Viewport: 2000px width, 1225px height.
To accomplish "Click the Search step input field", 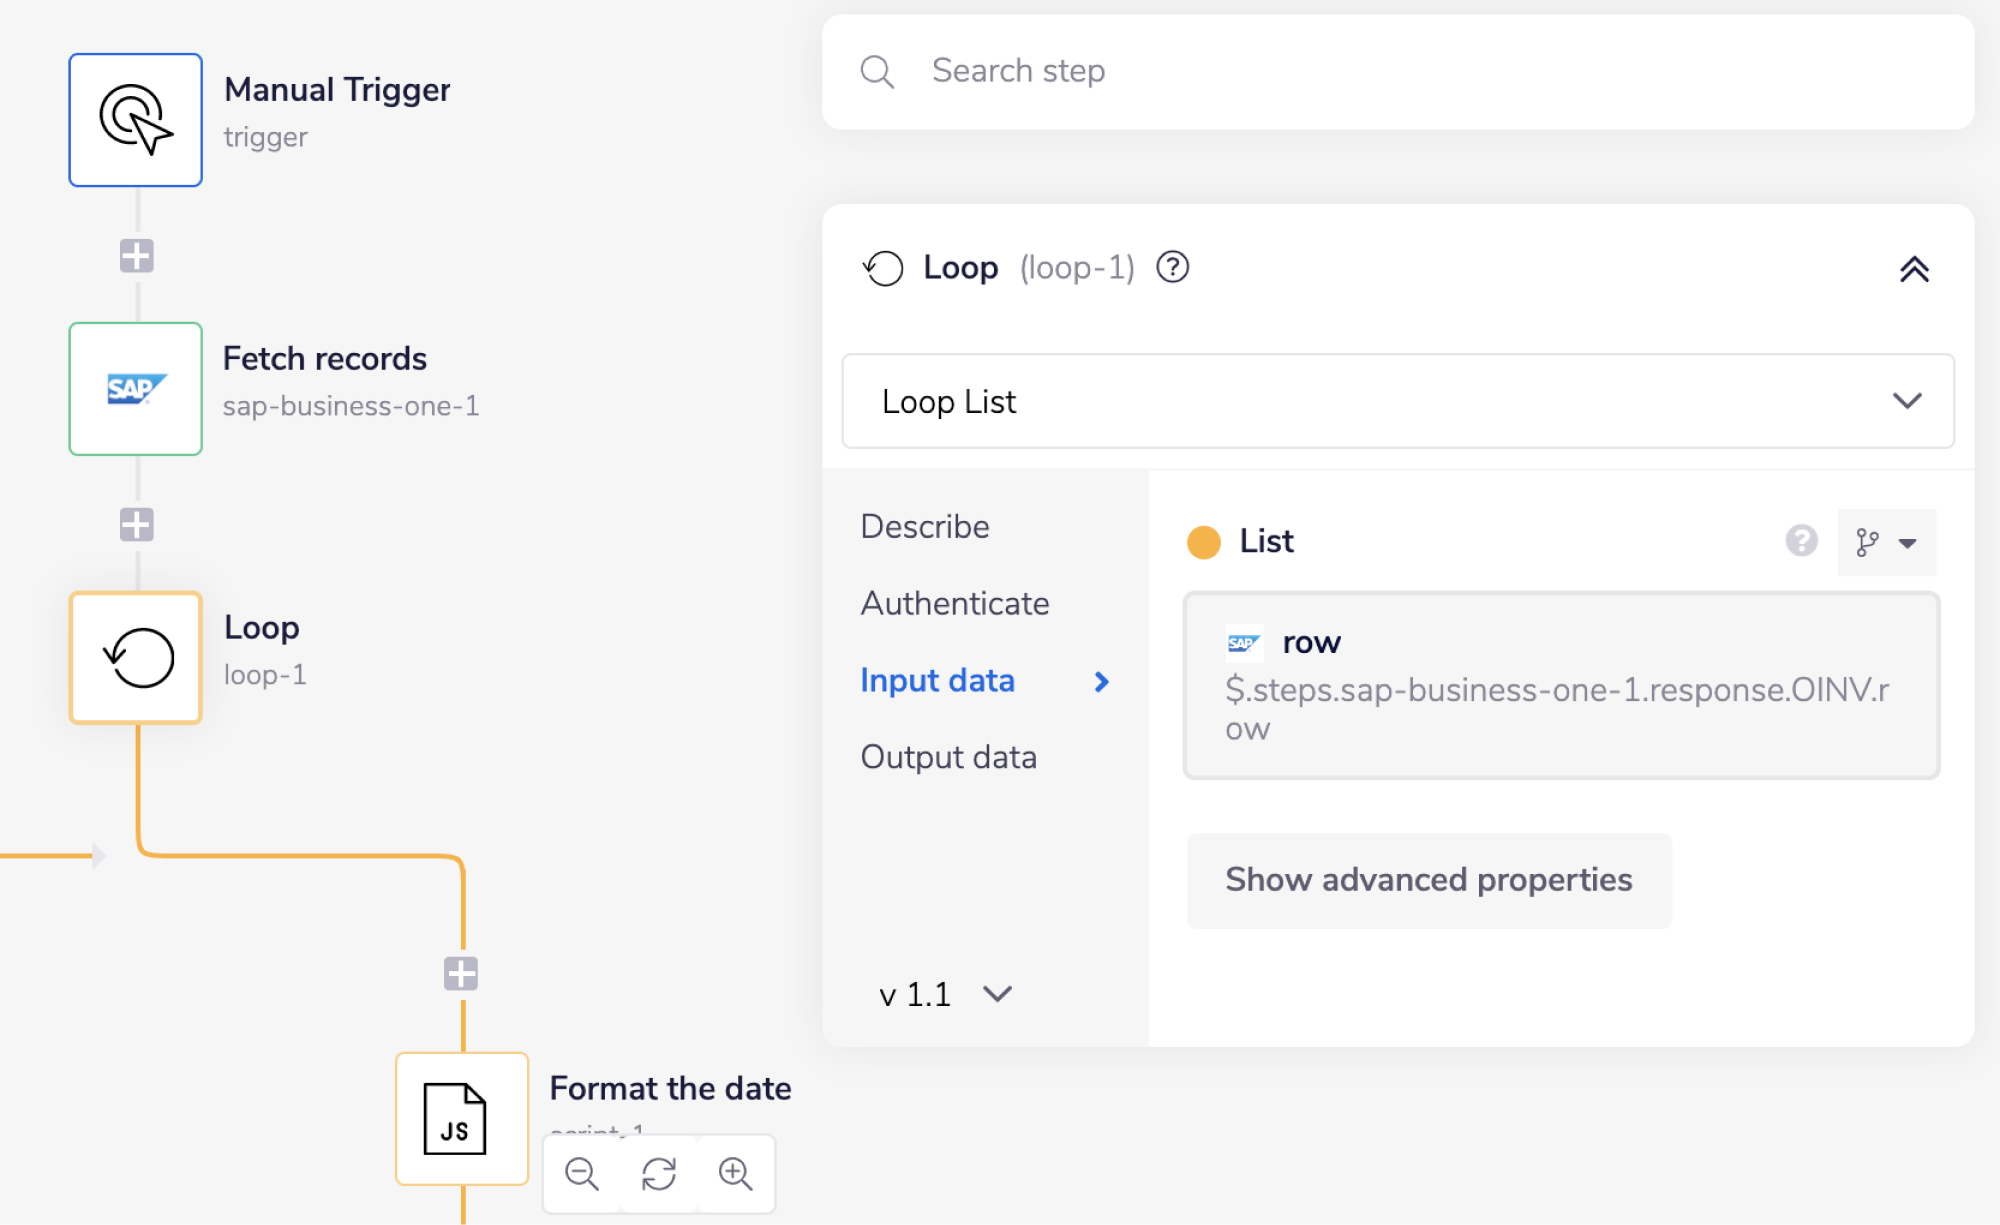I will pyautogui.click(x=1400, y=71).
